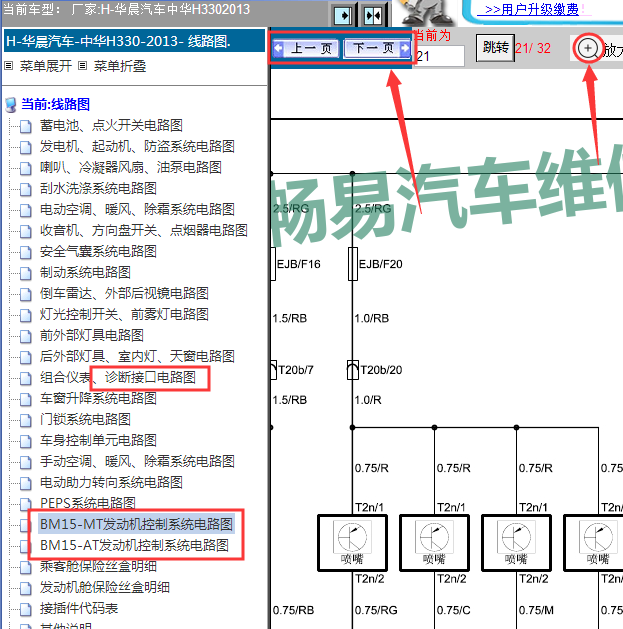Open 收音机、方向盘开关、点烟器电路图

pos(144,230)
